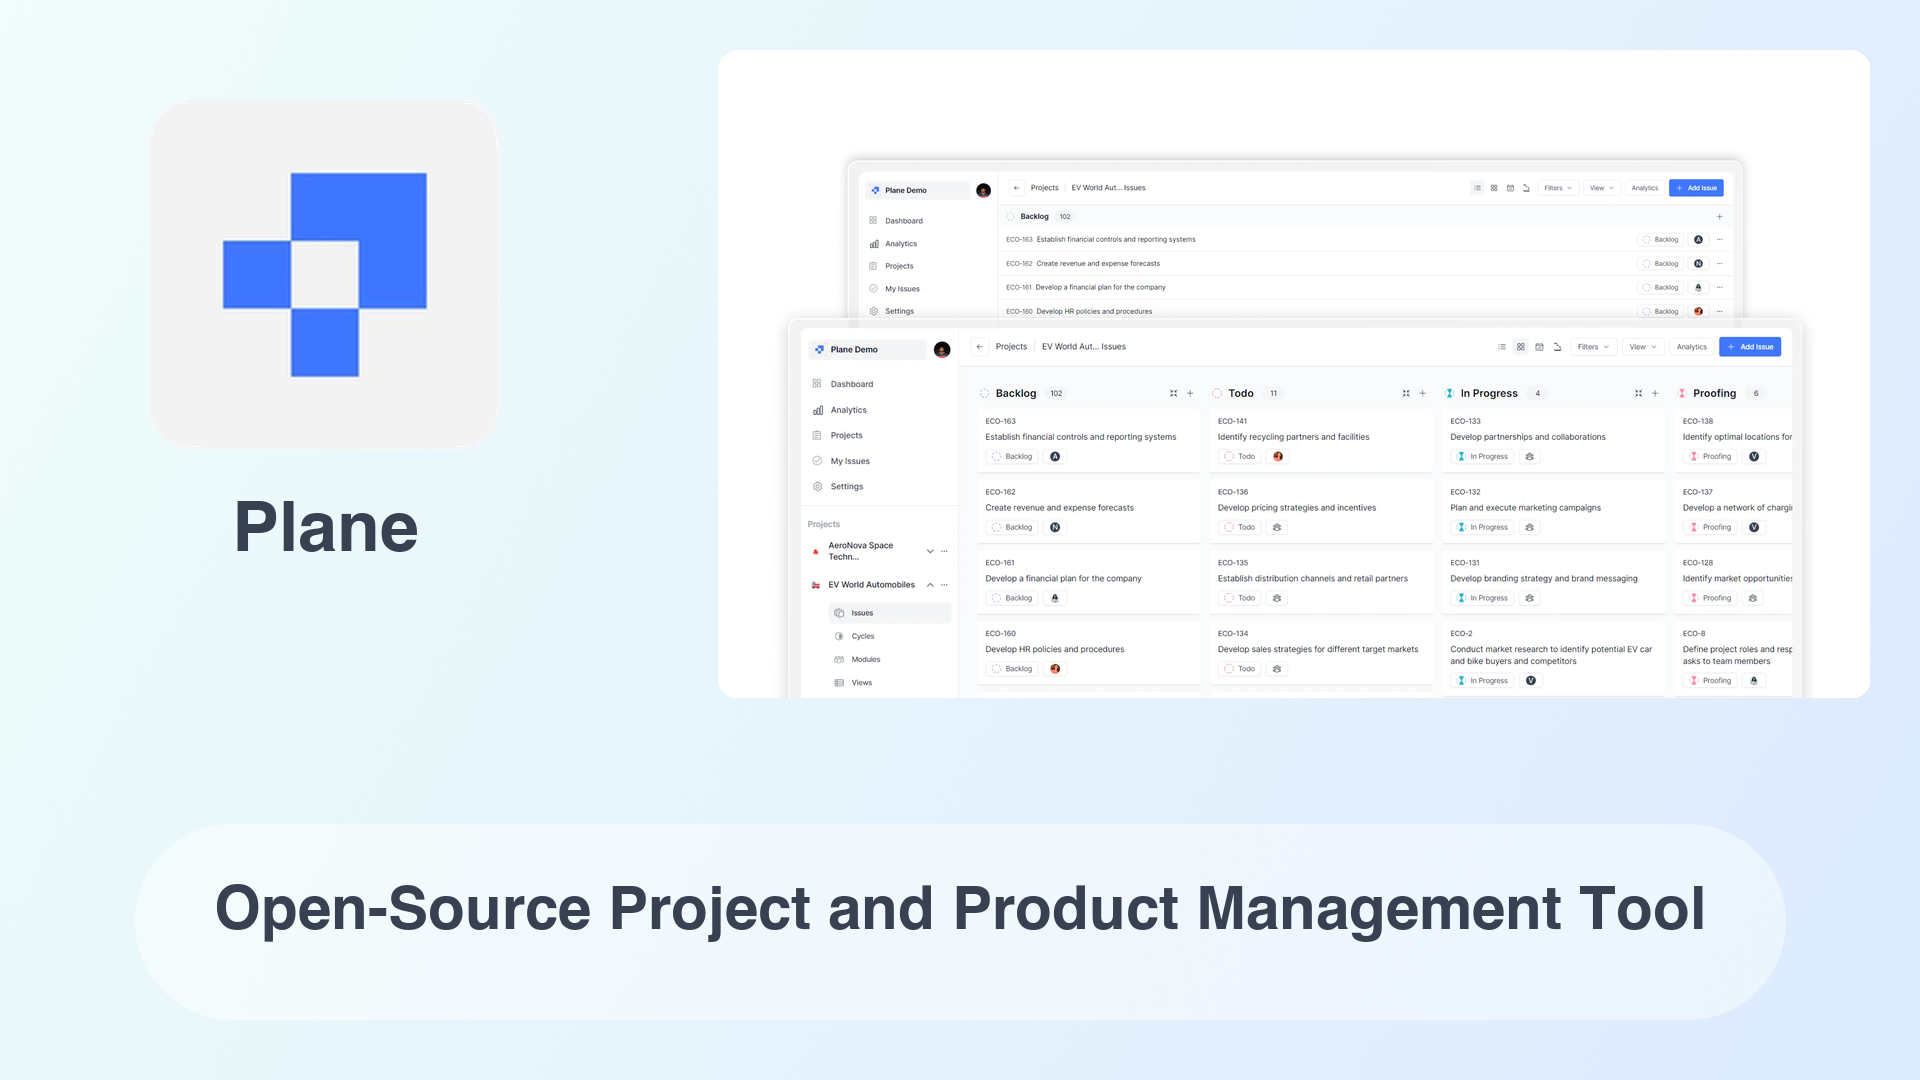Toggle the Todo section collapse arrow

pyautogui.click(x=1404, y=393)
